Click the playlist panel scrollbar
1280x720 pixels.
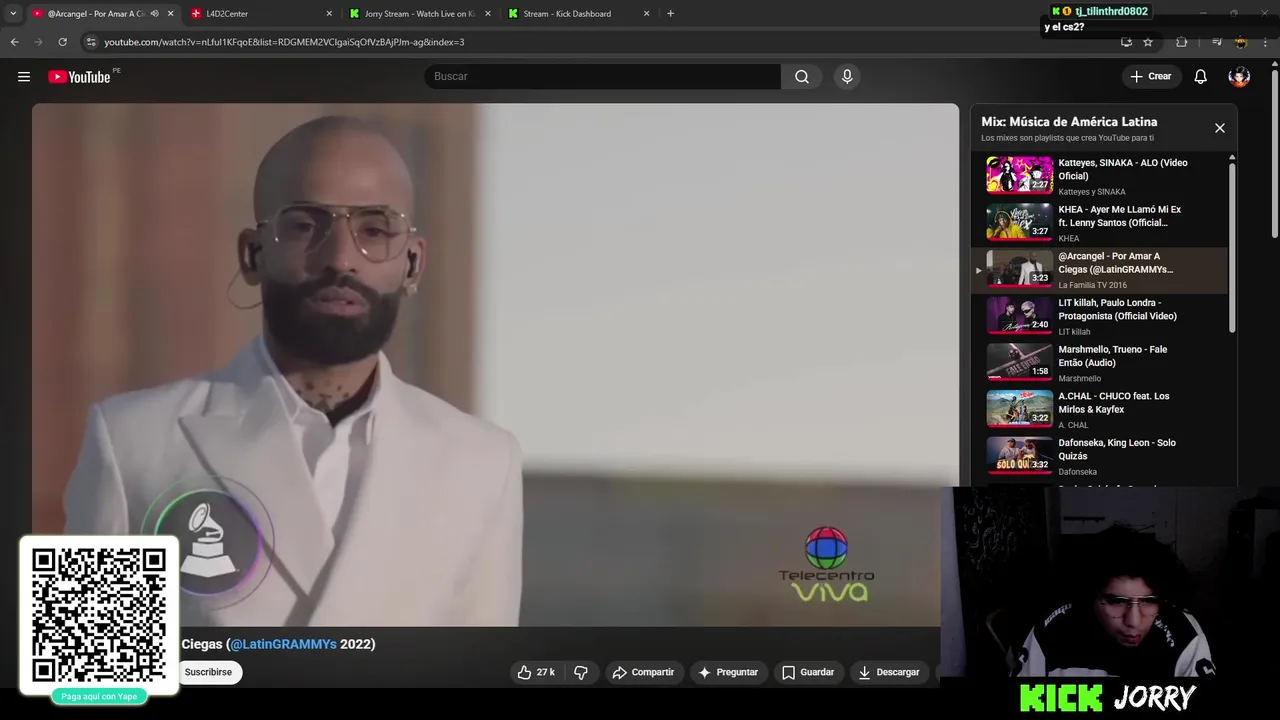pos(1232,247)
